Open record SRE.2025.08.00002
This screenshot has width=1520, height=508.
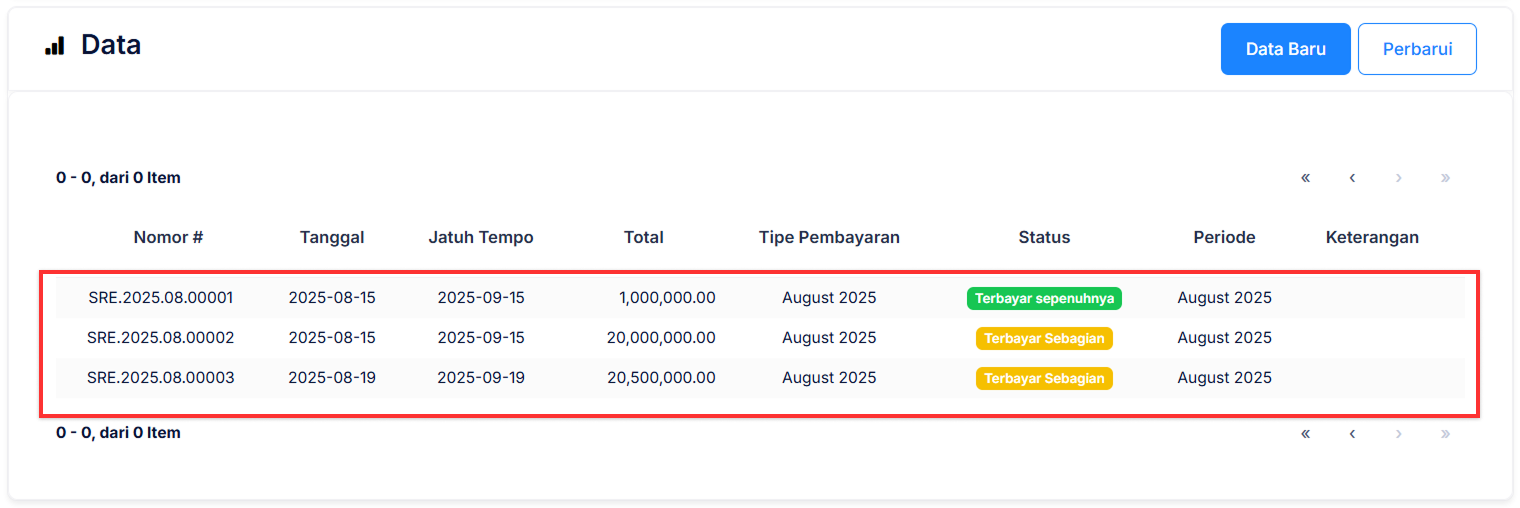(160, 337)
